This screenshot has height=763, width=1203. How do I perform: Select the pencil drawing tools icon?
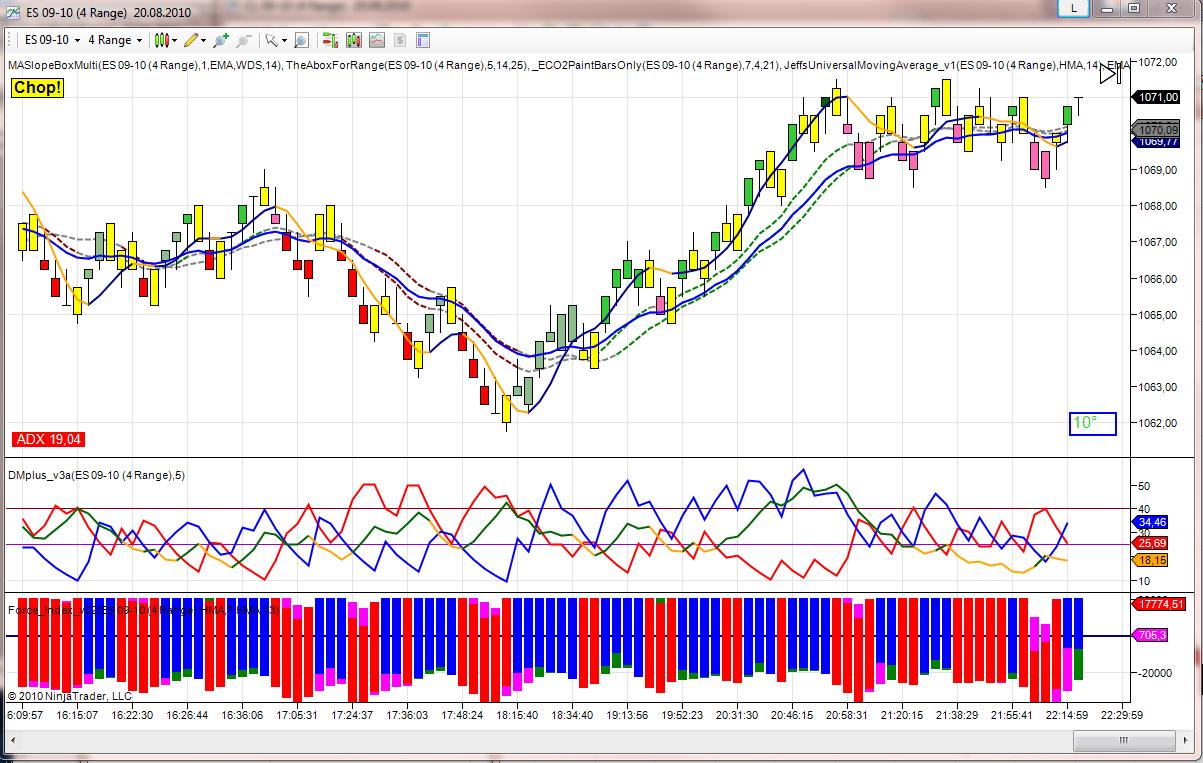tap(190, 40)
